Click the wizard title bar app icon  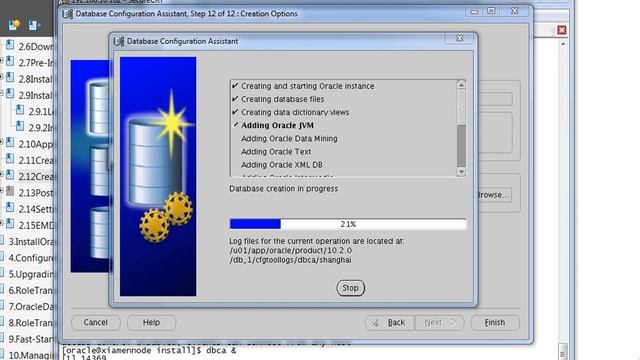[67, 14]
